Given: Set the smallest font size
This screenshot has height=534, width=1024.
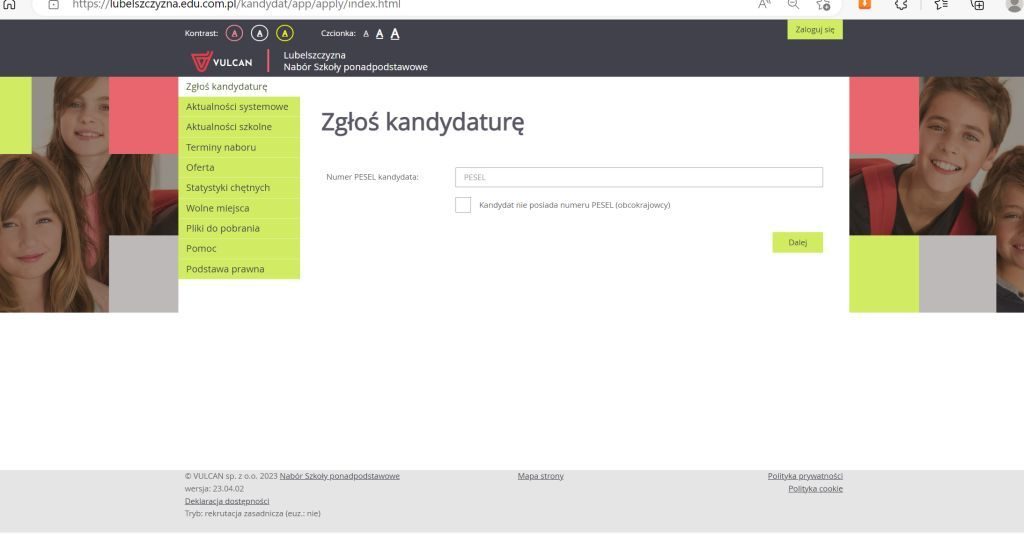Looking at the screenshot, I should [366, 34].
